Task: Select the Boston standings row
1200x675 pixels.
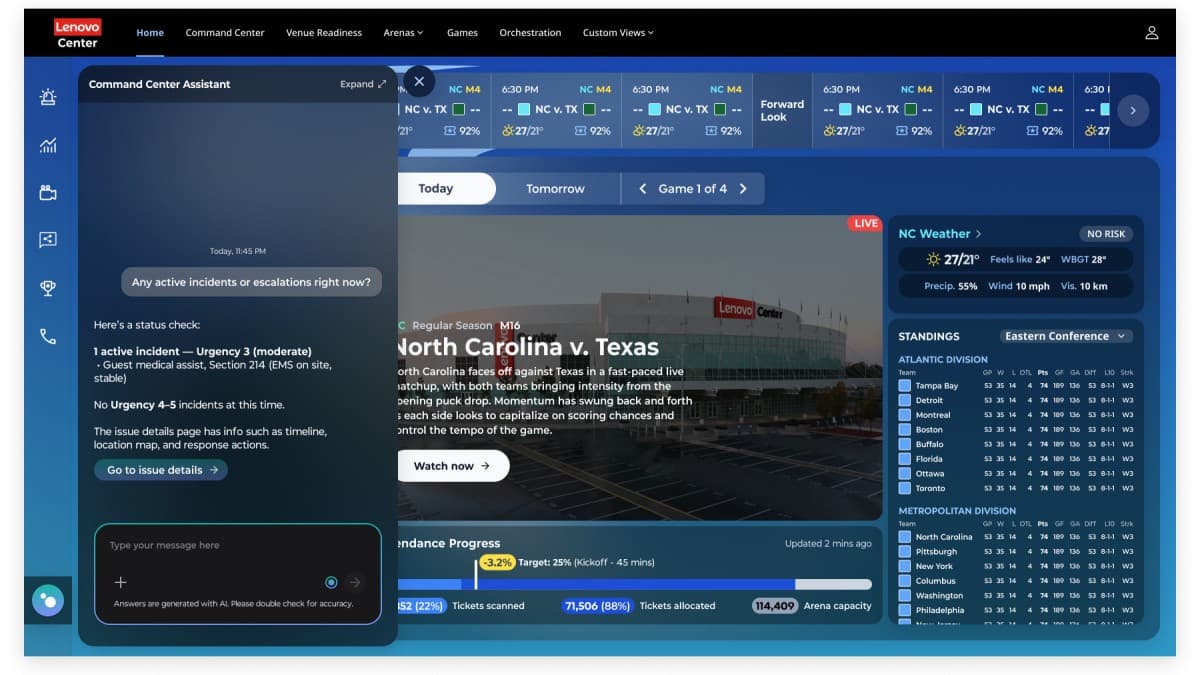Action: 1016,430
